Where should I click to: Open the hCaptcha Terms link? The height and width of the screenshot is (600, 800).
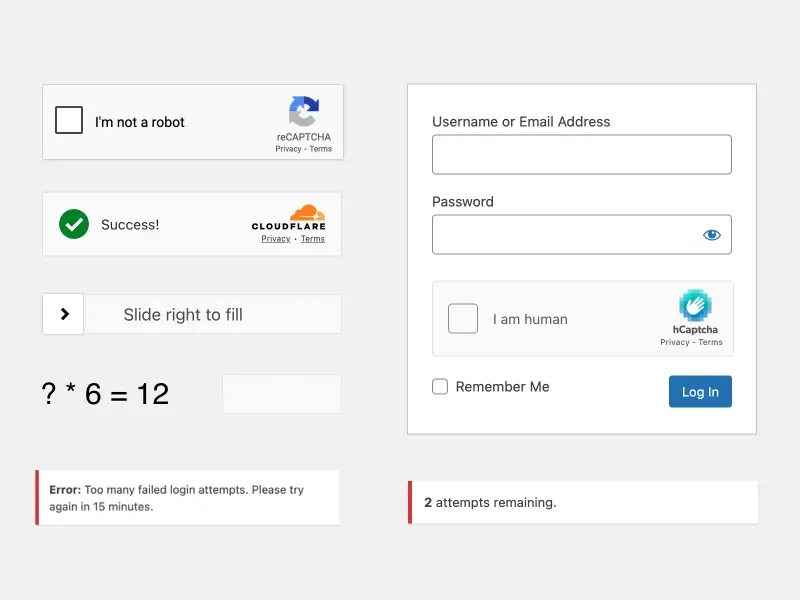tap(710, 342)
